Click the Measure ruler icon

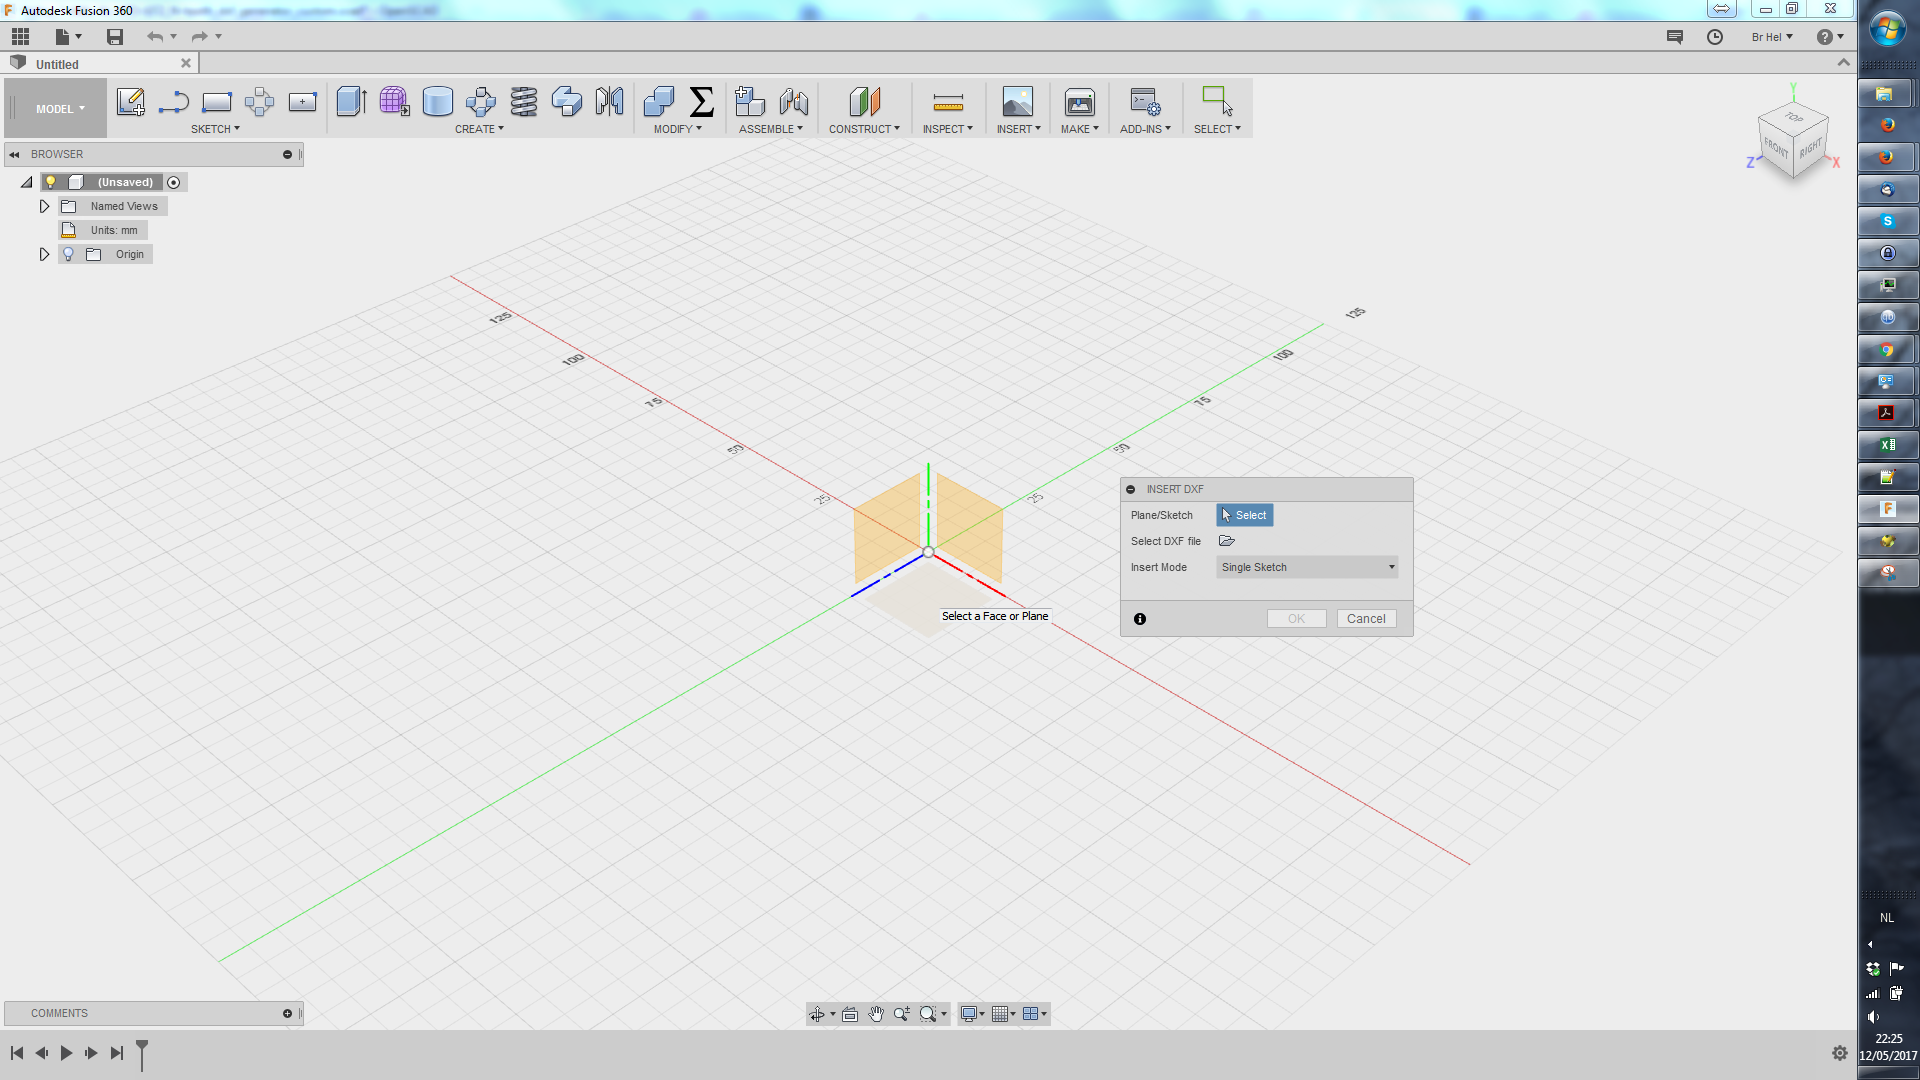[x=947, y=102]
